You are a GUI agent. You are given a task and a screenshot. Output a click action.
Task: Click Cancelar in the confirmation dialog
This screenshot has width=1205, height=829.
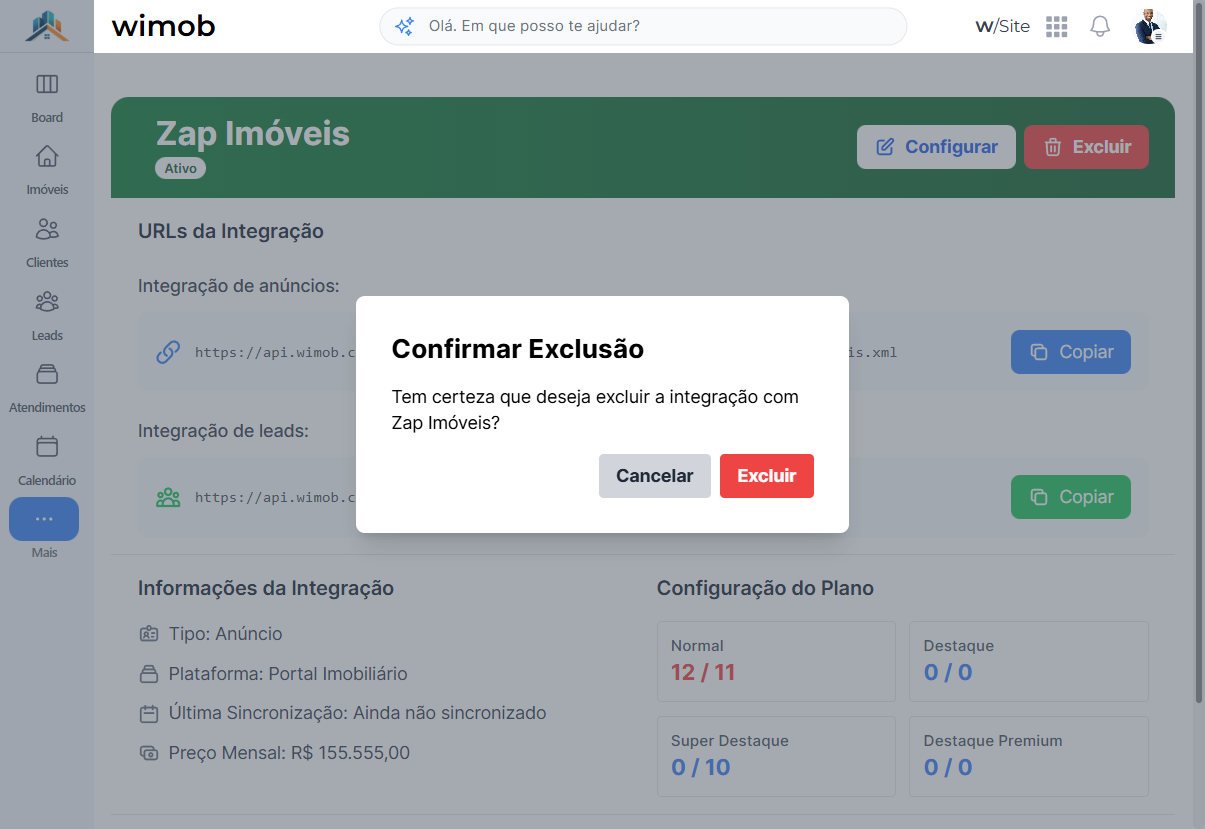coord(654,476)
